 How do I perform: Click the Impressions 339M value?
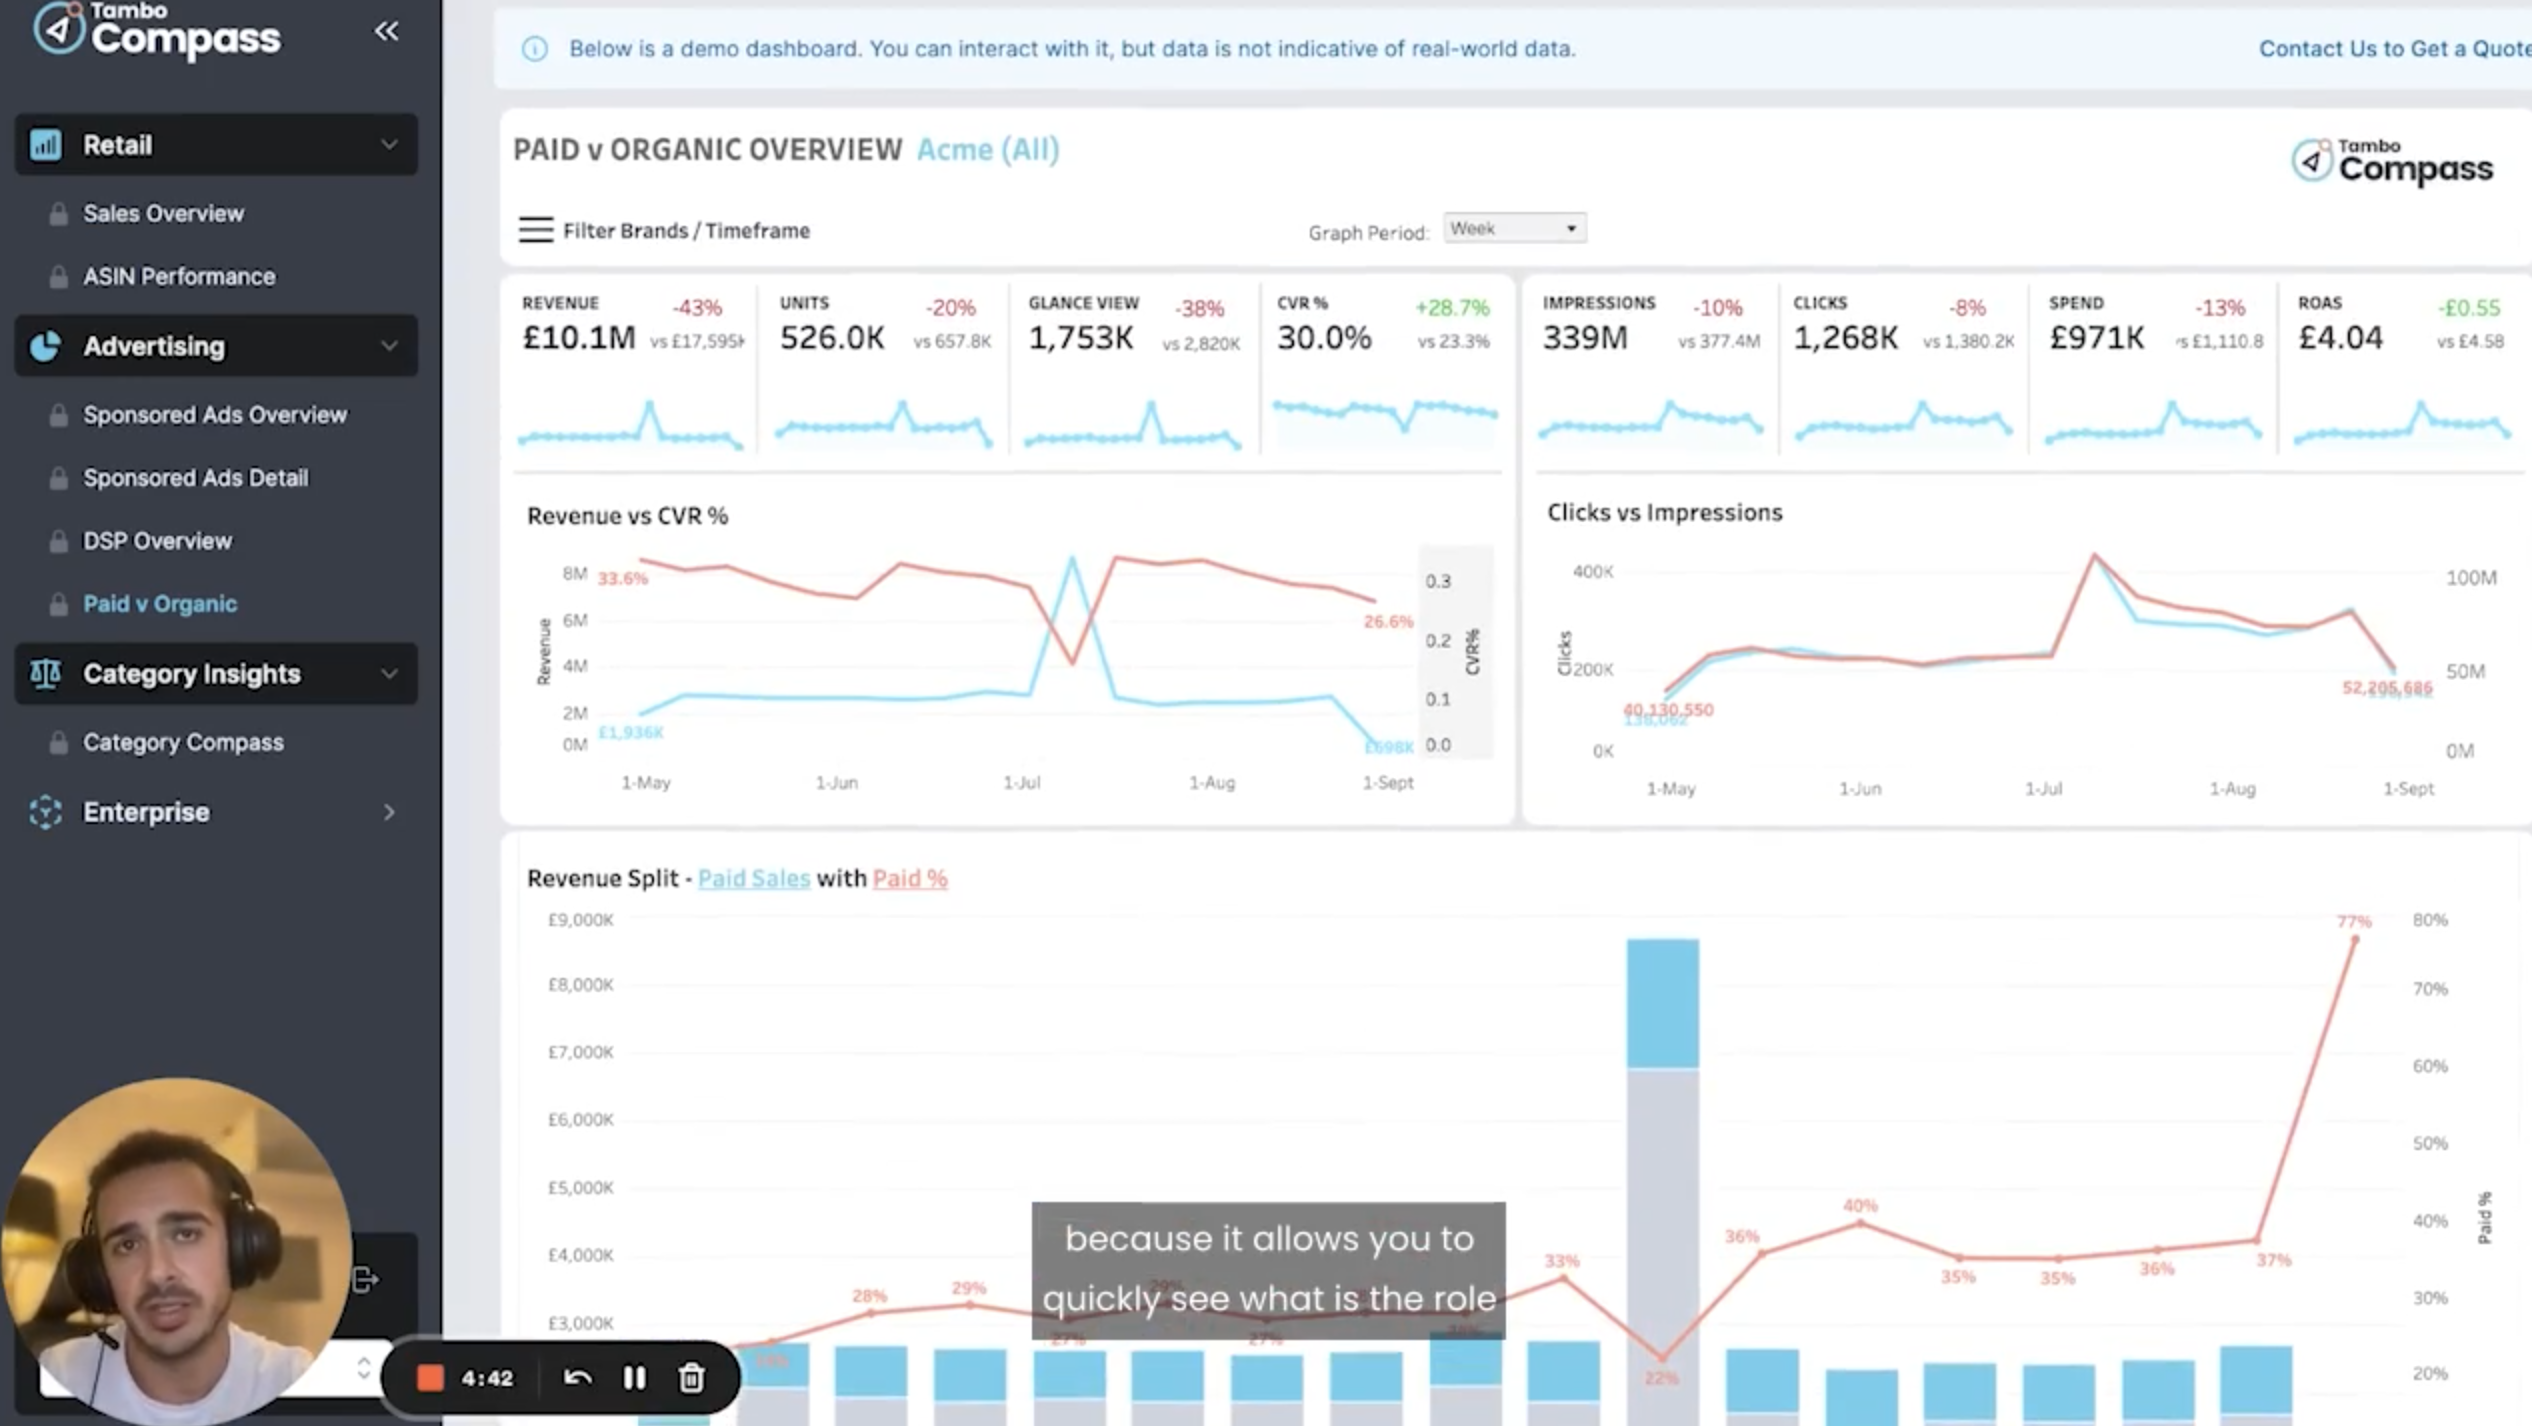tap(1585, 338)
